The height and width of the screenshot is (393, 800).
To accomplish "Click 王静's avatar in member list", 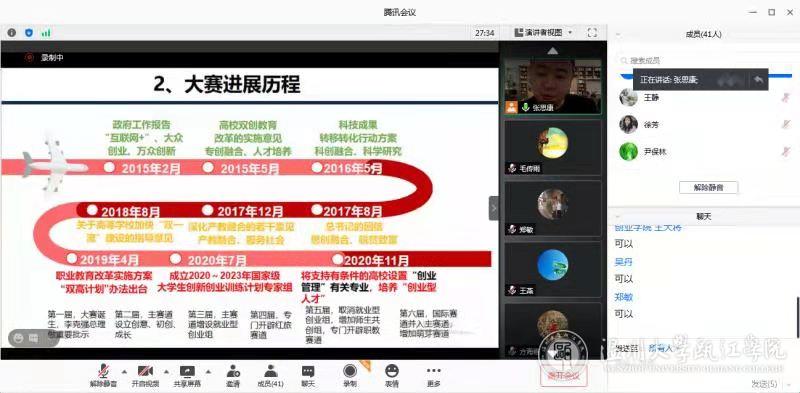I will pos(629,97).
